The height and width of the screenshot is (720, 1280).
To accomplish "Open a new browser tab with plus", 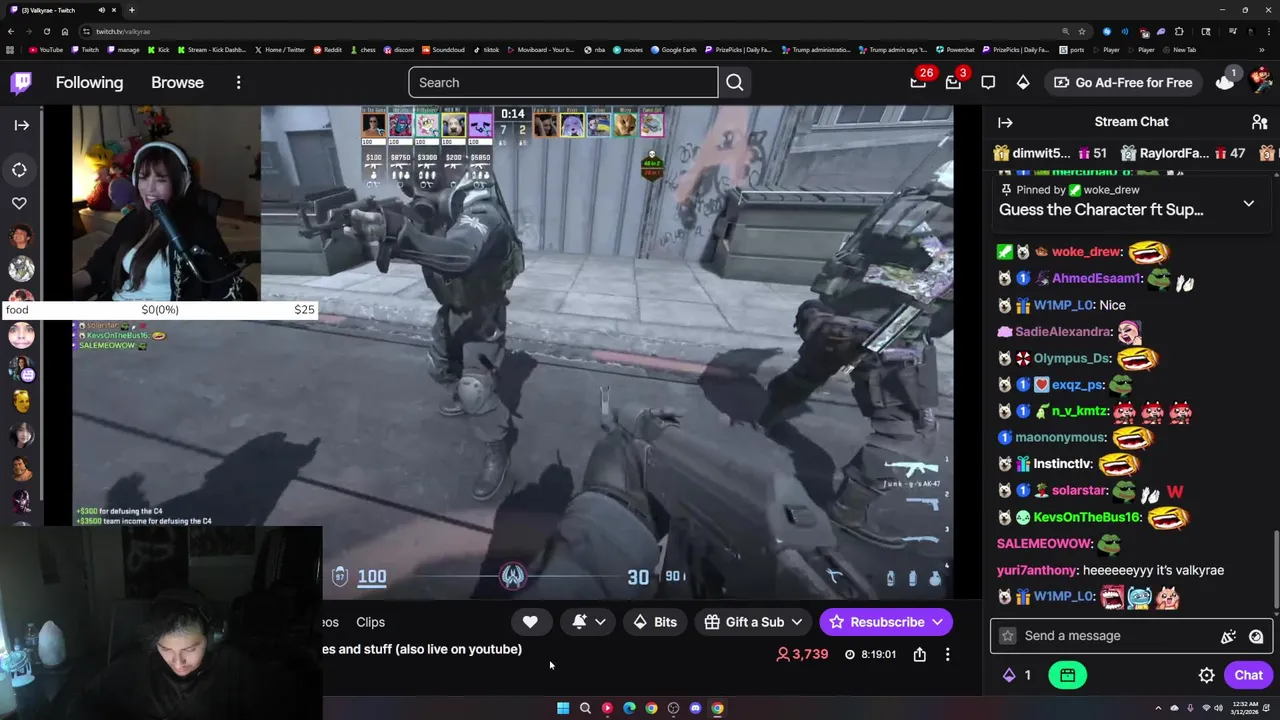I will pos(131,10).
